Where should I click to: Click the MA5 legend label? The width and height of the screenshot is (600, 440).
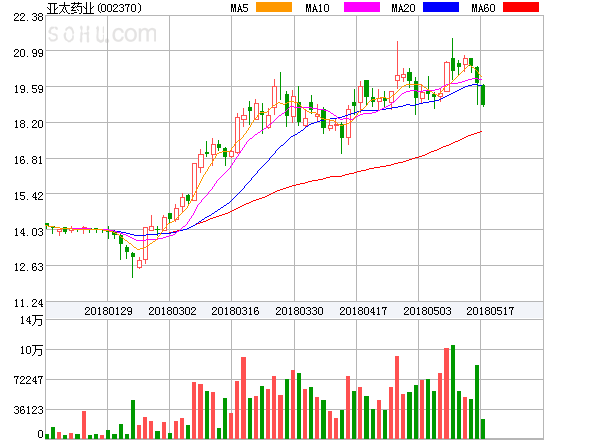[x=239, y=8]
